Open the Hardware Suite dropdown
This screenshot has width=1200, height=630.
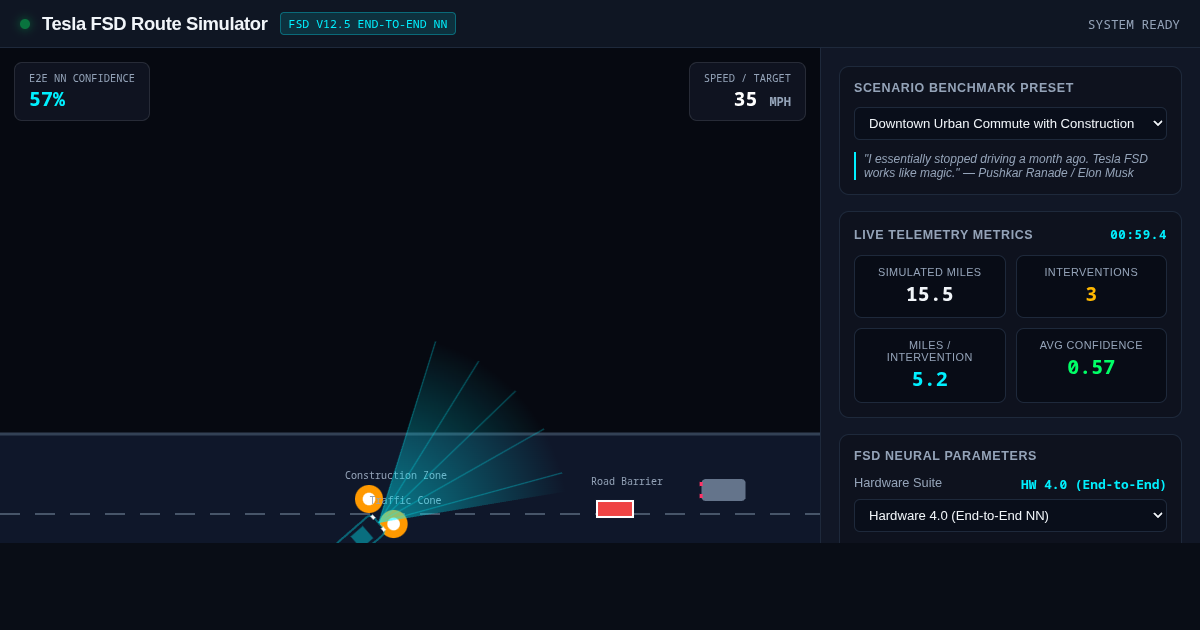(1010, 515)
